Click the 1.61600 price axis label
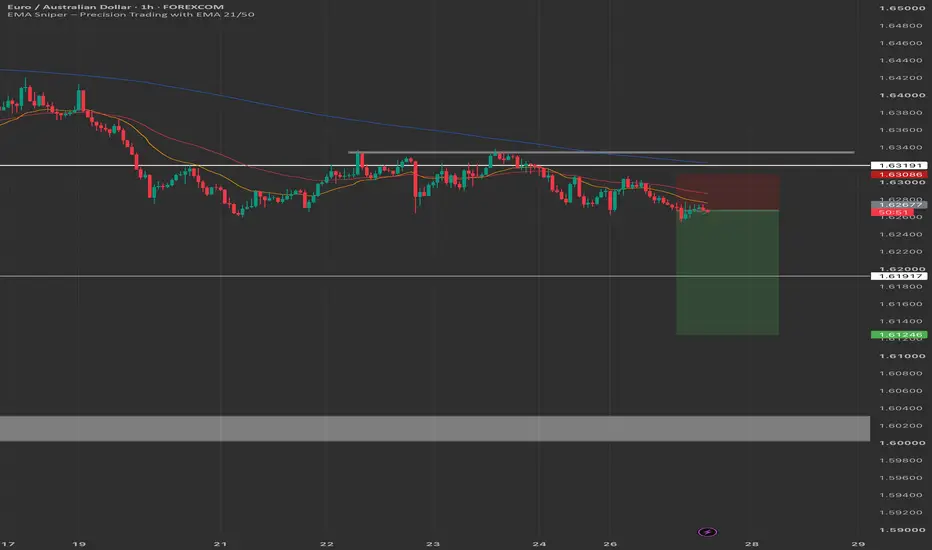Viewport: 932px width, 550px height. tap(902, 304)
